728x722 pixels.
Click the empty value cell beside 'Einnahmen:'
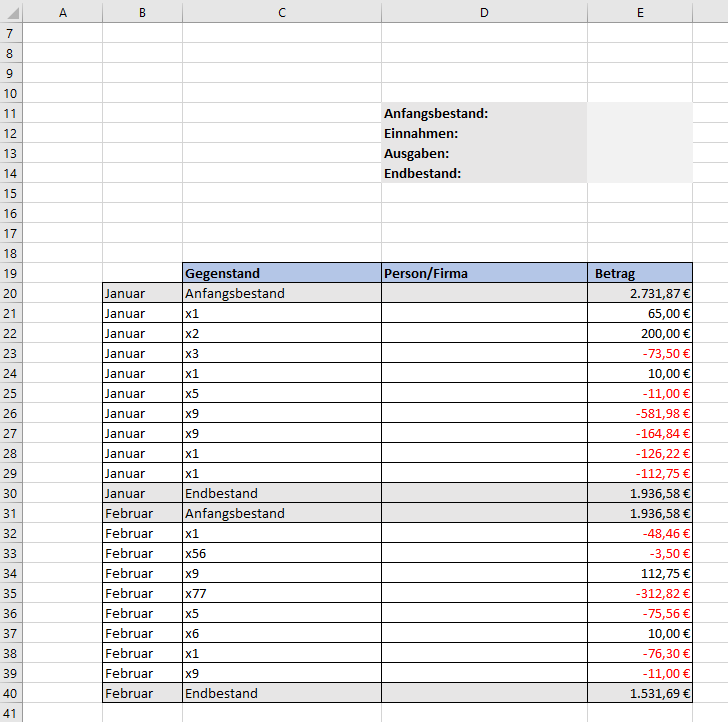(x=639, y=133)
